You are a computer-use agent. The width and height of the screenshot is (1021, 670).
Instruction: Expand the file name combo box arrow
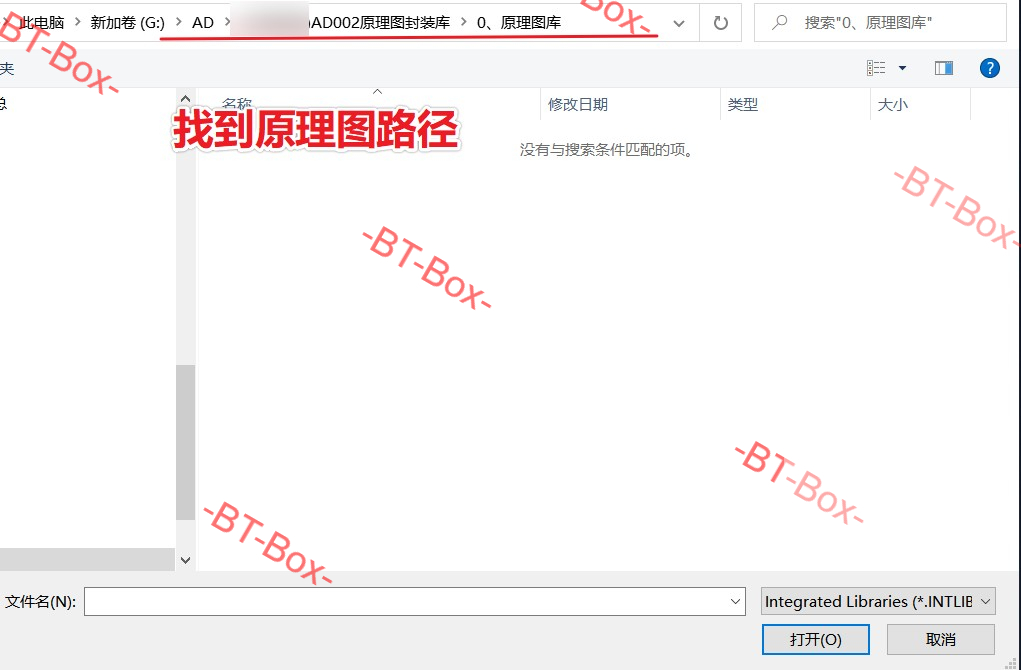click(x=735, y=602)
